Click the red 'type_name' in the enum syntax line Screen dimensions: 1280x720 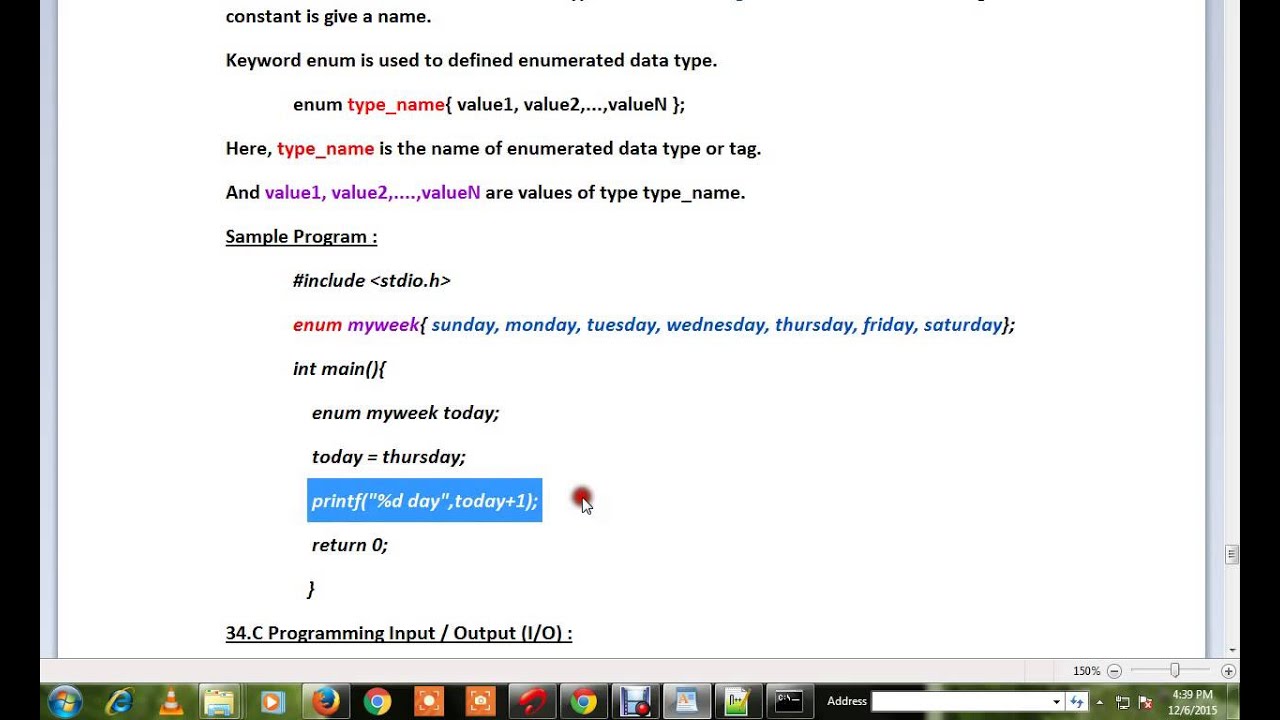pos(396,105)
